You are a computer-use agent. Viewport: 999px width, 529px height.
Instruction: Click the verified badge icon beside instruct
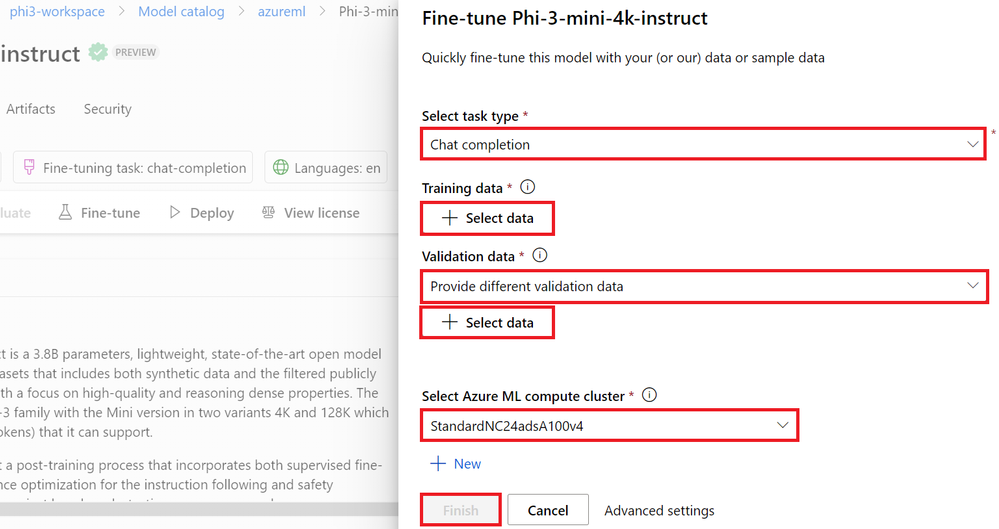(x=97, y=53)
